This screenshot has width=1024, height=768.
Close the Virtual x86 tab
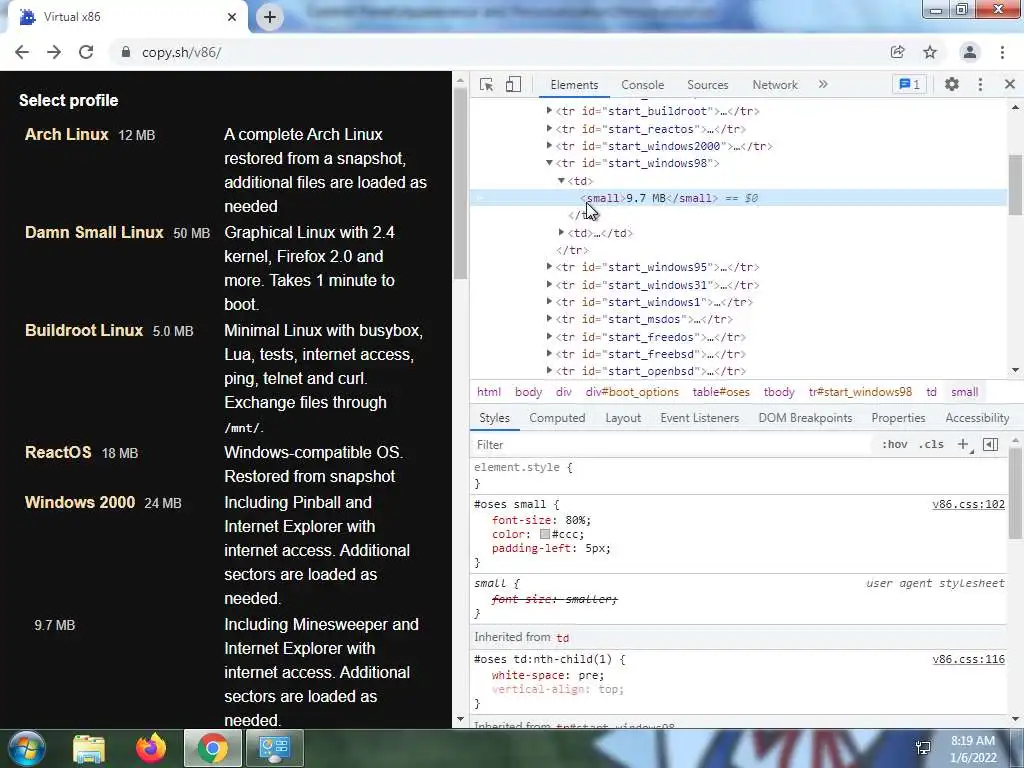(x=232, y=17)
